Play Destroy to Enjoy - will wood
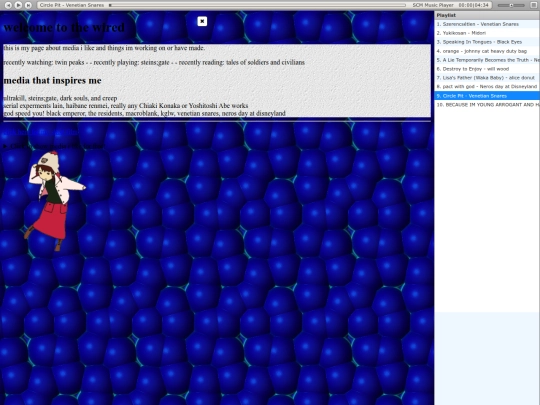Viewport: 540px width, 405px height. [487, 69]
